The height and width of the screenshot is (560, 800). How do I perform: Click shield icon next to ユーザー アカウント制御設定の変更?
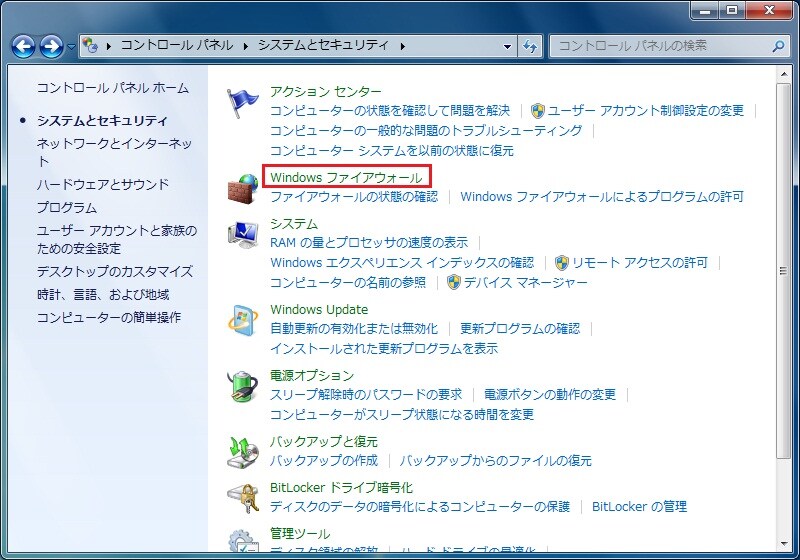(x=538, y=111)
